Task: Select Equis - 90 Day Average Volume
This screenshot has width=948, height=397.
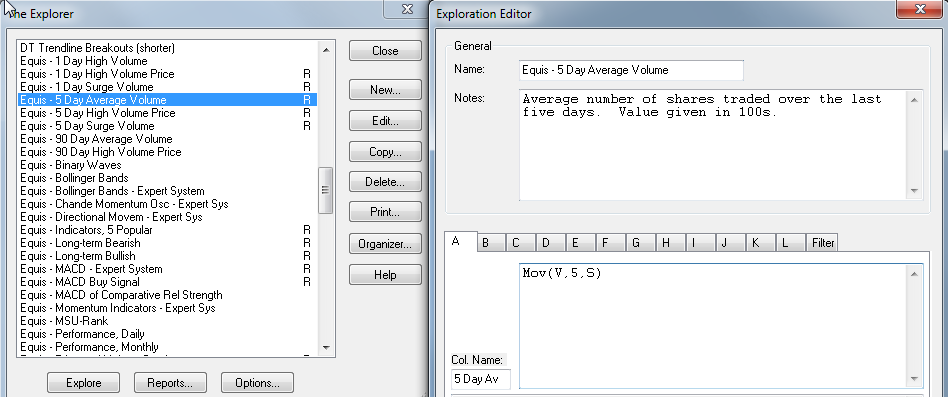Action: pyautogui.click(x=167, y=139)
